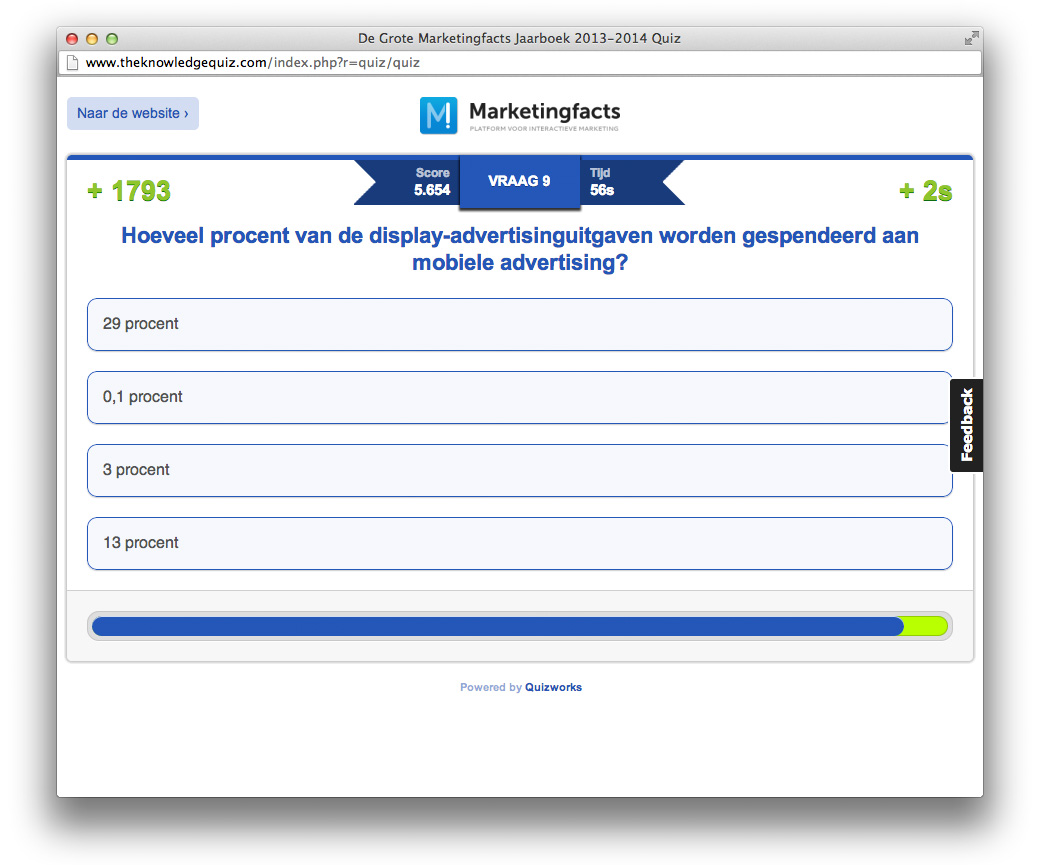Click the yellow minimize window button
The image size is (1040, 865).
(x=92, y=39)
